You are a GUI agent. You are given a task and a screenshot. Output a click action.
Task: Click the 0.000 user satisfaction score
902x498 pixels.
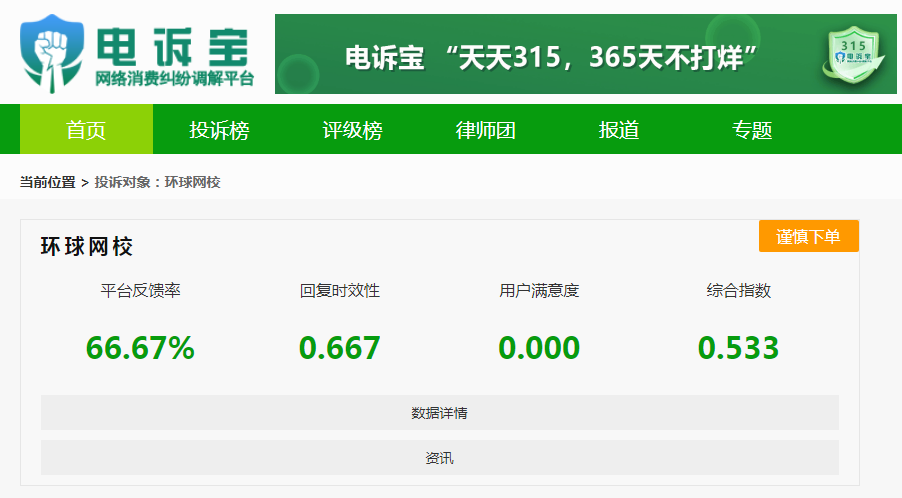[x=539, y=348]
